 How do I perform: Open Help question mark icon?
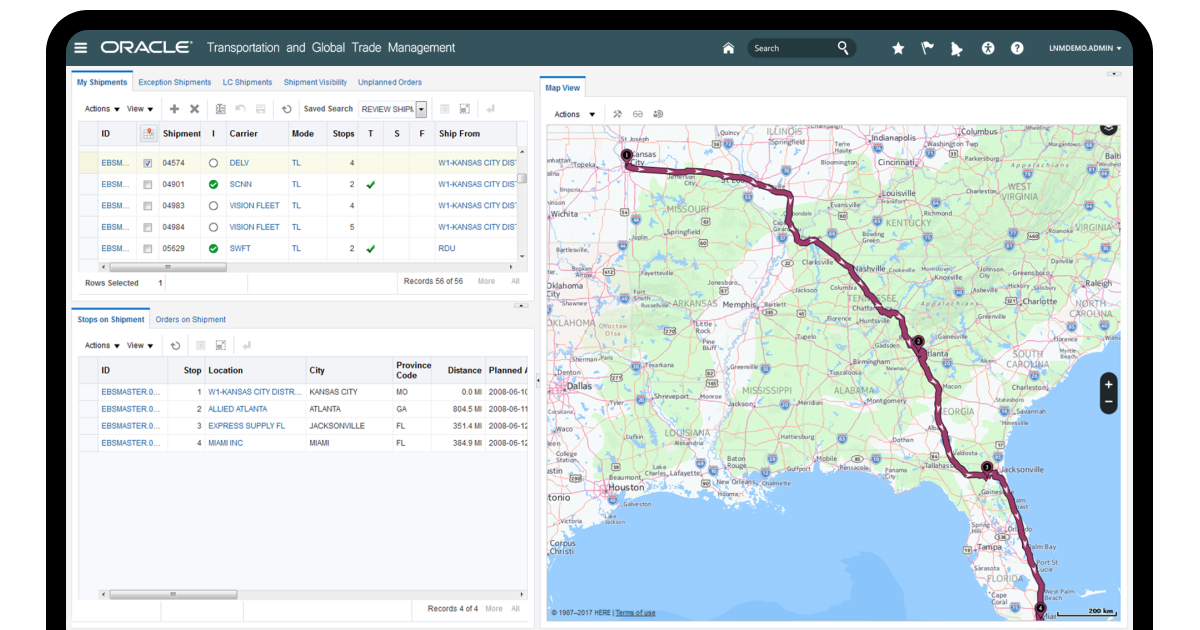(1017, 47)
